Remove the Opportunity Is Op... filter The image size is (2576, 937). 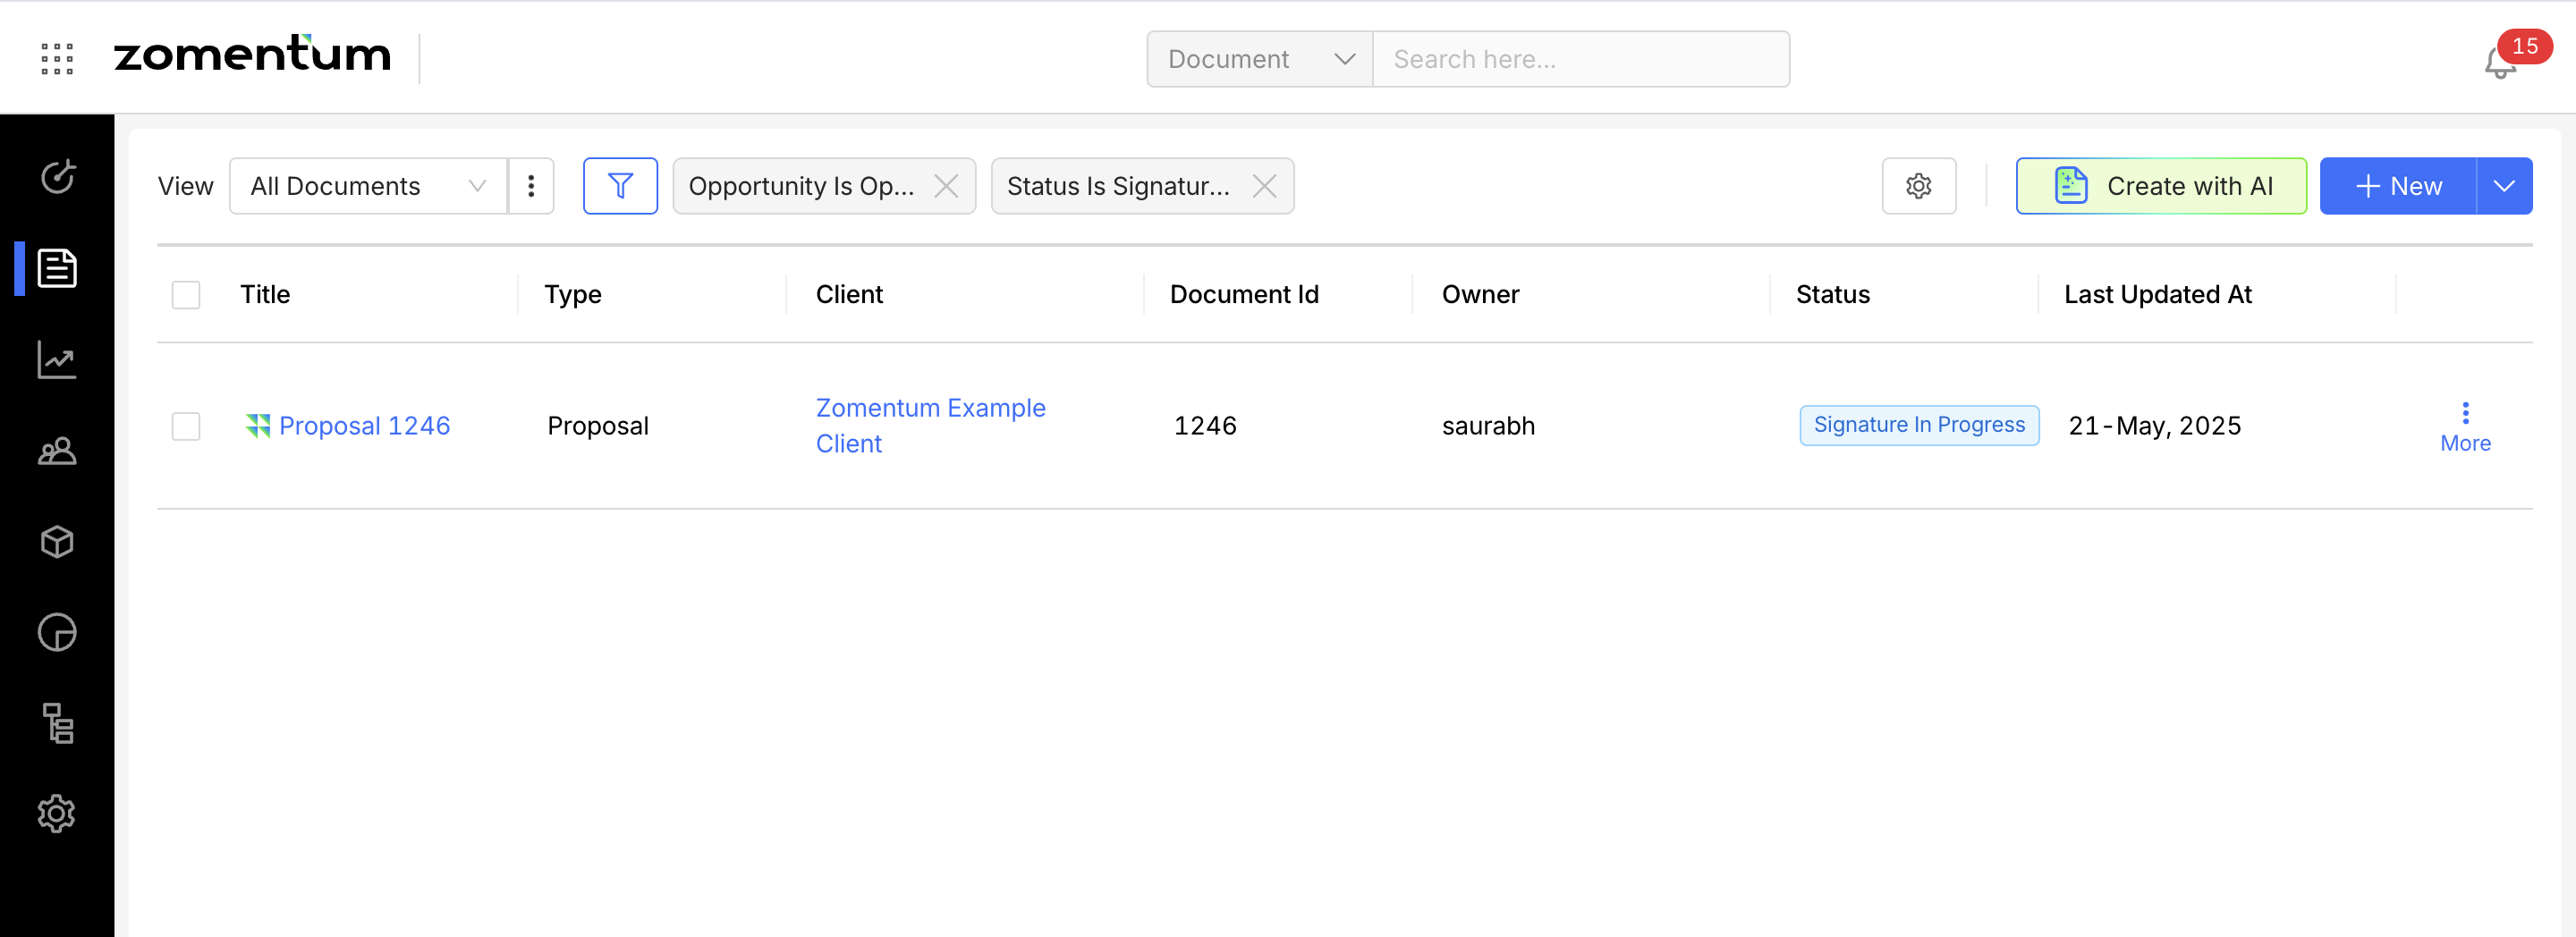click(946, 186)
